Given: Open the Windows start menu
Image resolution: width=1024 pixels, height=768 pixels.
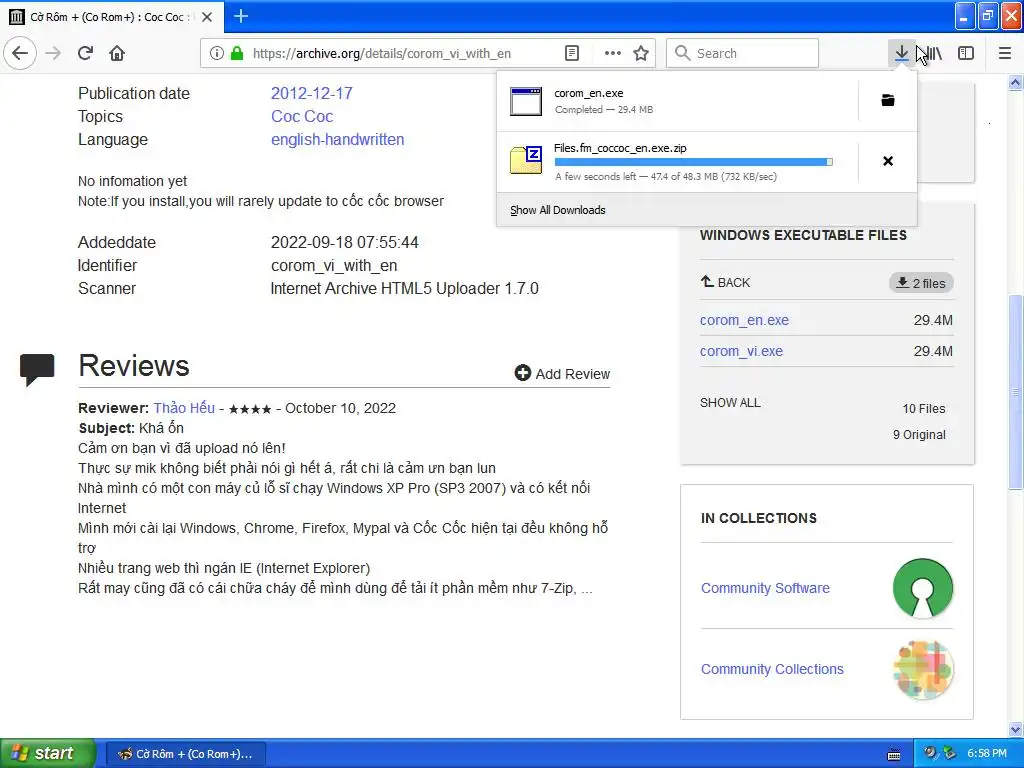Looking at the screenshot, I should click(x=47, y=754).
